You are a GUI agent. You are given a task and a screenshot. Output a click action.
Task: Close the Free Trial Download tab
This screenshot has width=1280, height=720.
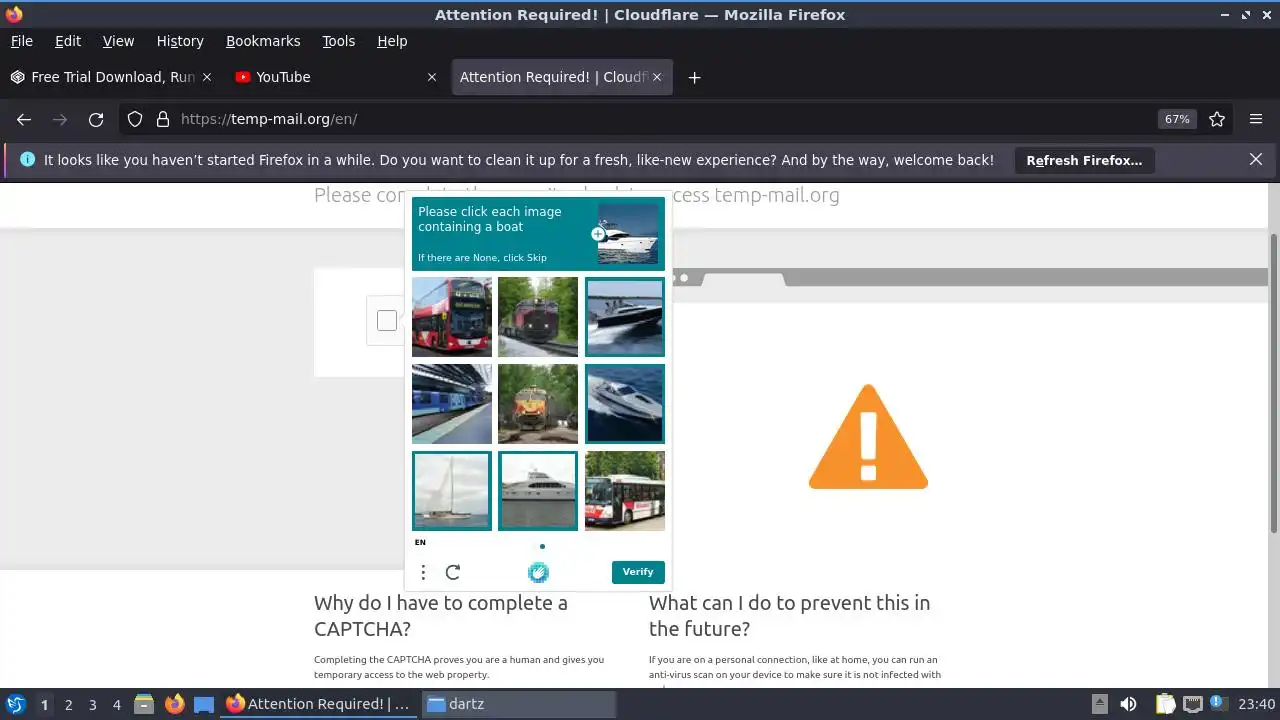(x=207, y=77)
